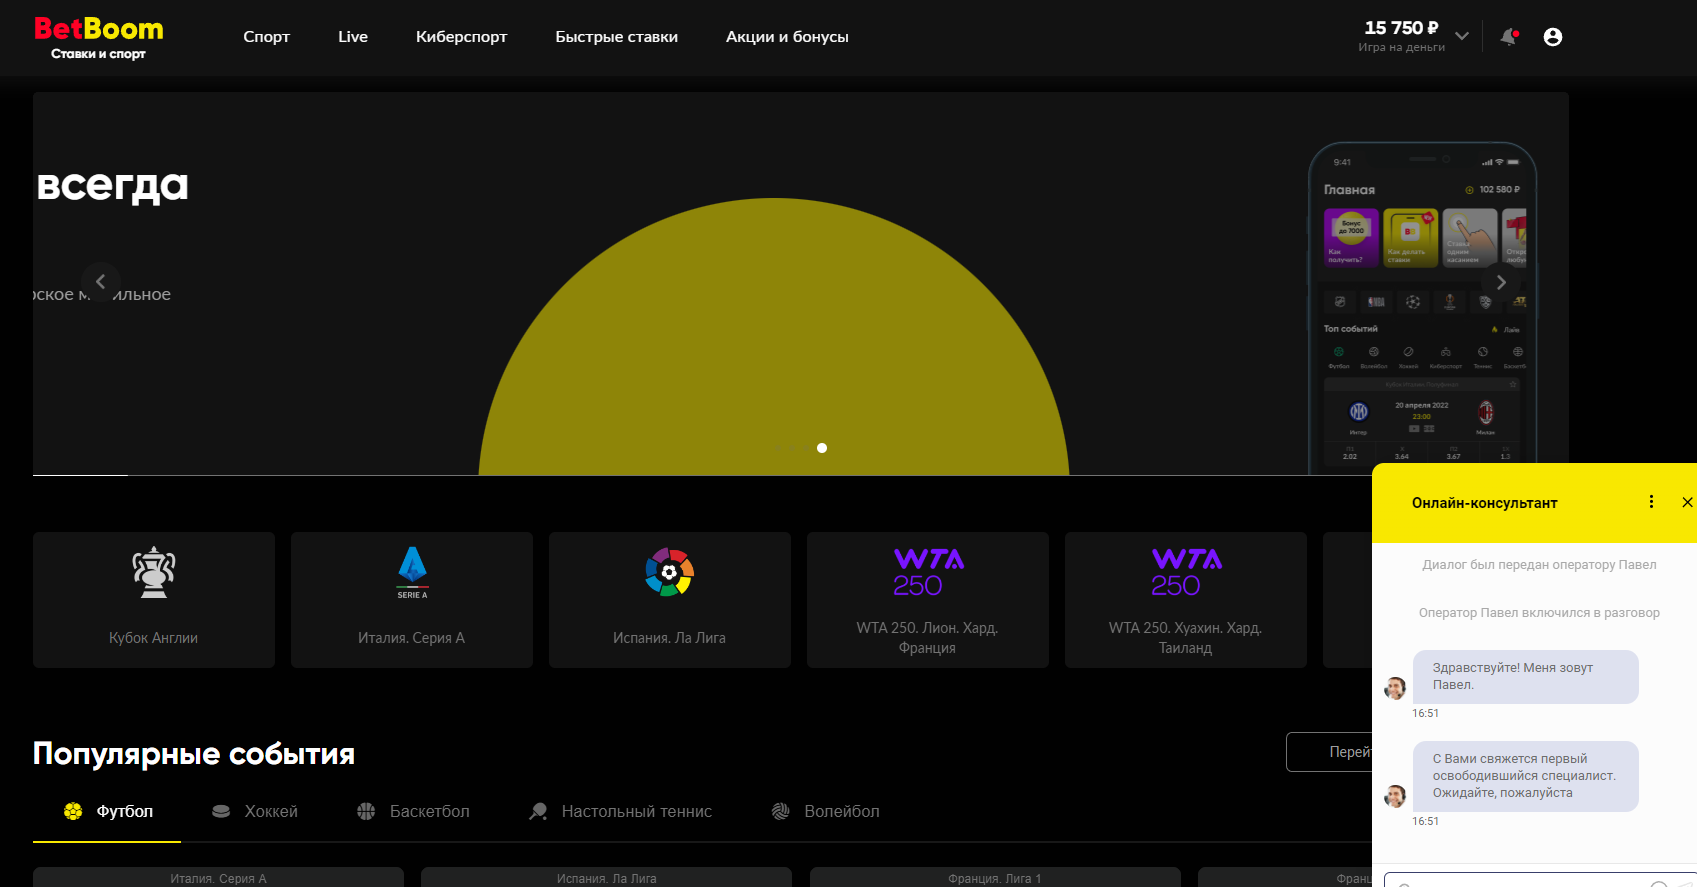Go to previous banner slide
This screenshot has height=887, width=1697.
click(101, 282)
